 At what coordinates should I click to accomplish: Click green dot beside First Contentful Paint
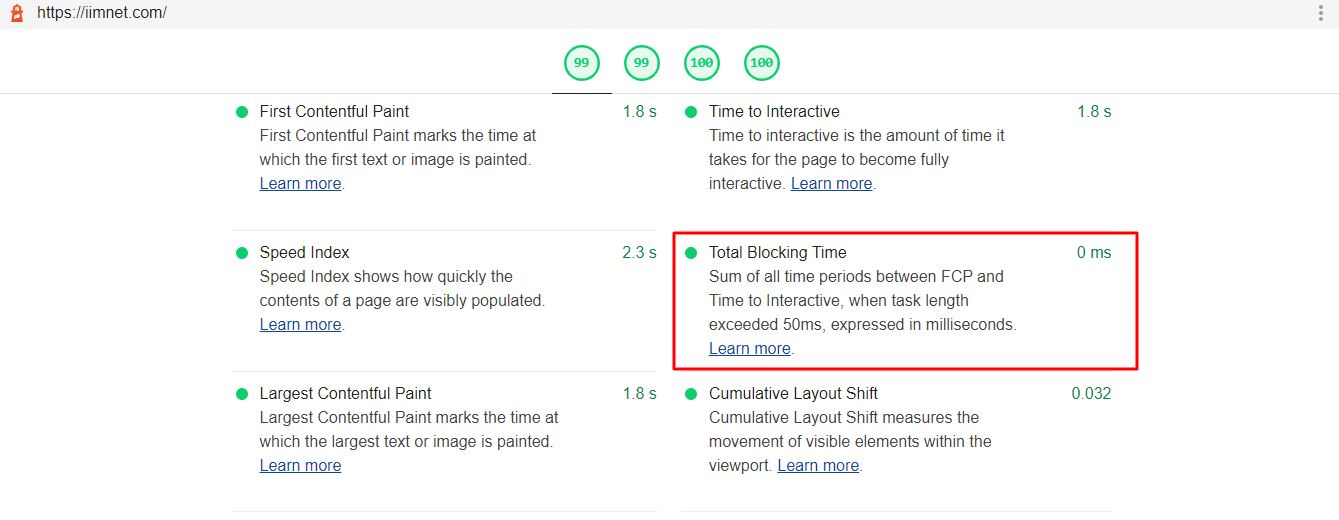[242, 112]
